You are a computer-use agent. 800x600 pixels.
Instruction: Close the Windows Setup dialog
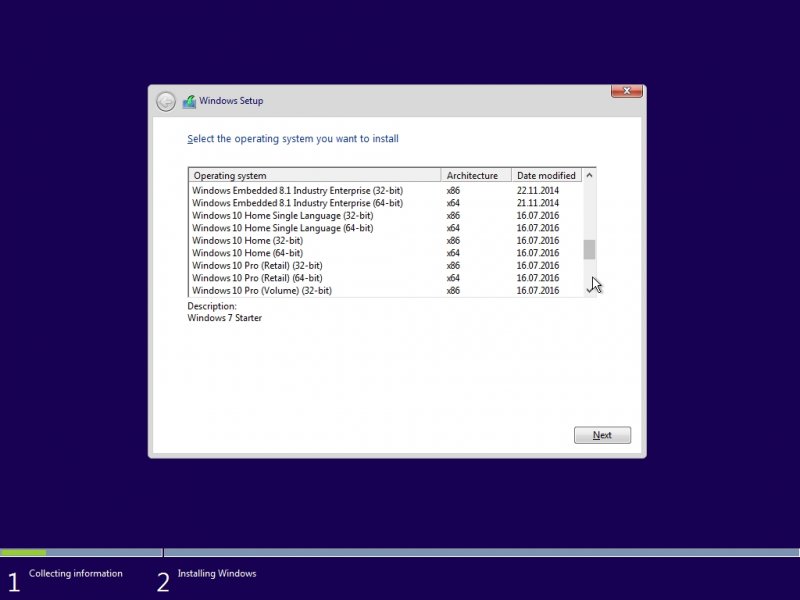point(627,91)
